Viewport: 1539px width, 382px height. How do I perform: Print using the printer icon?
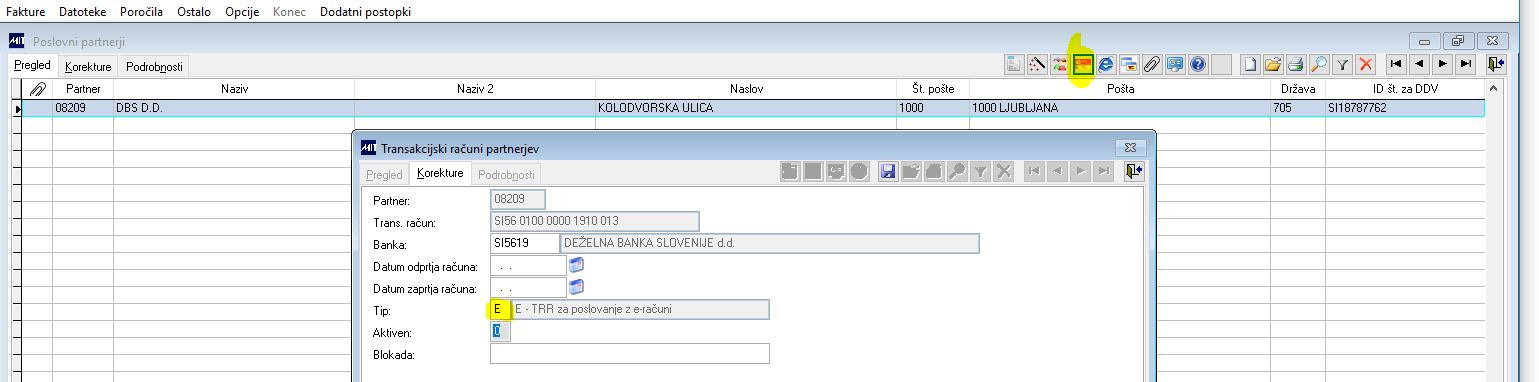tap(1297, 64)
